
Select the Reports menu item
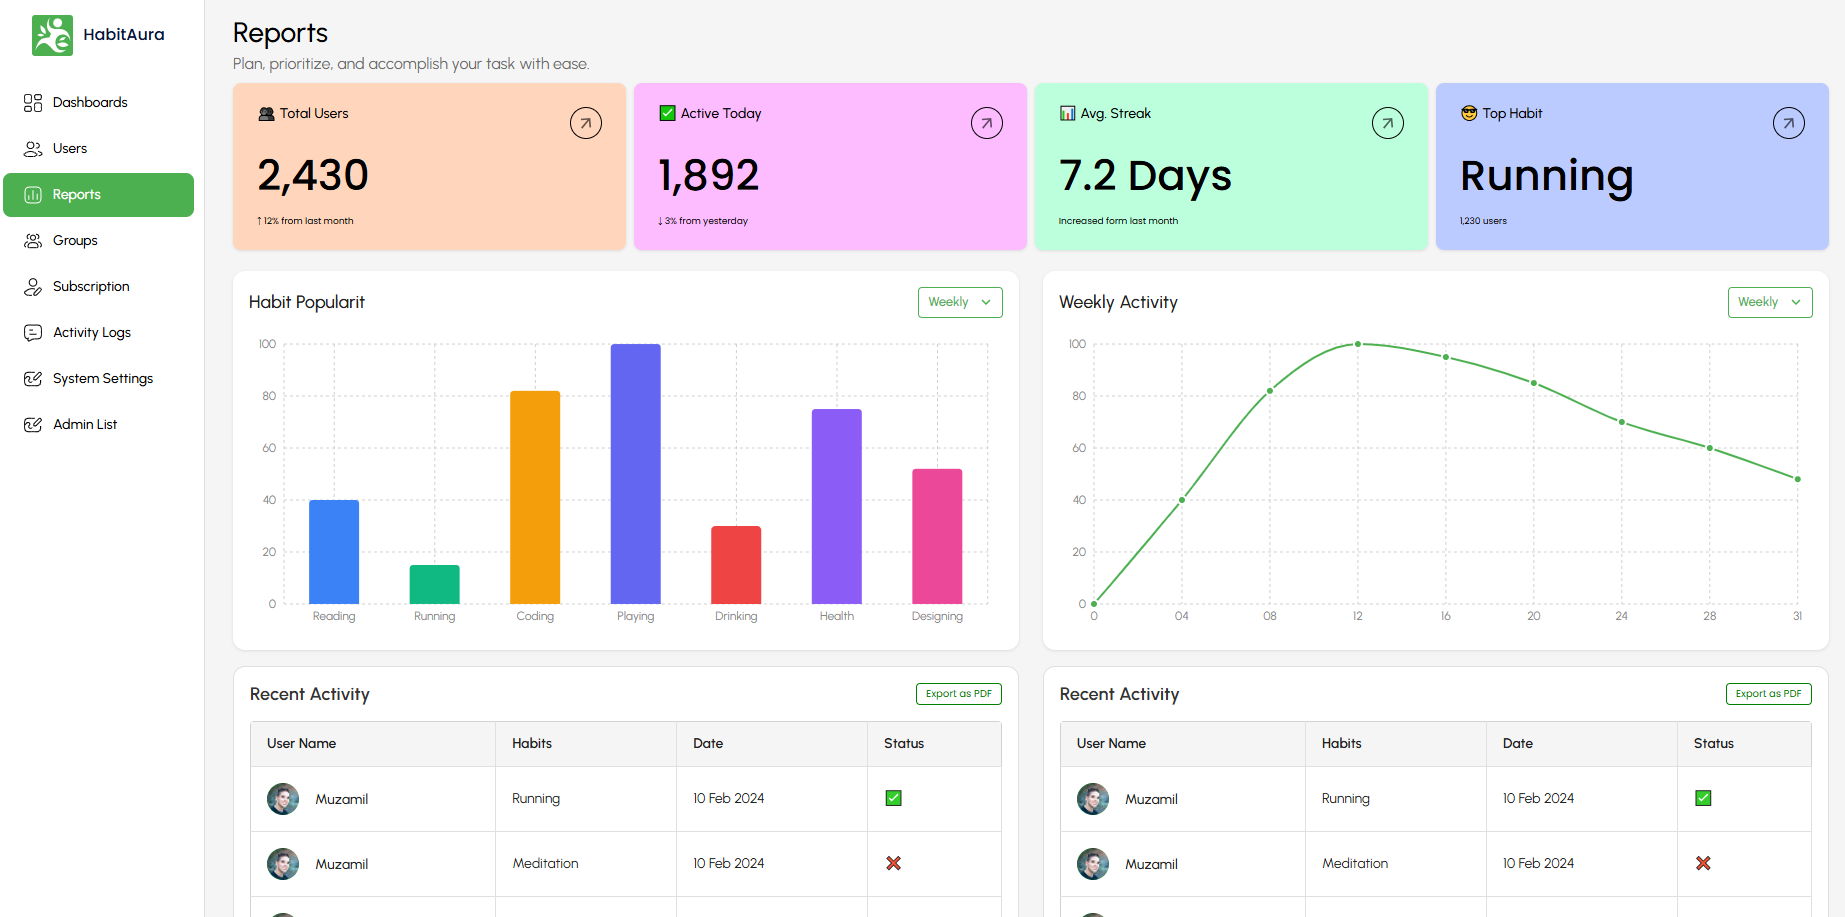click(x=98, y=194)
